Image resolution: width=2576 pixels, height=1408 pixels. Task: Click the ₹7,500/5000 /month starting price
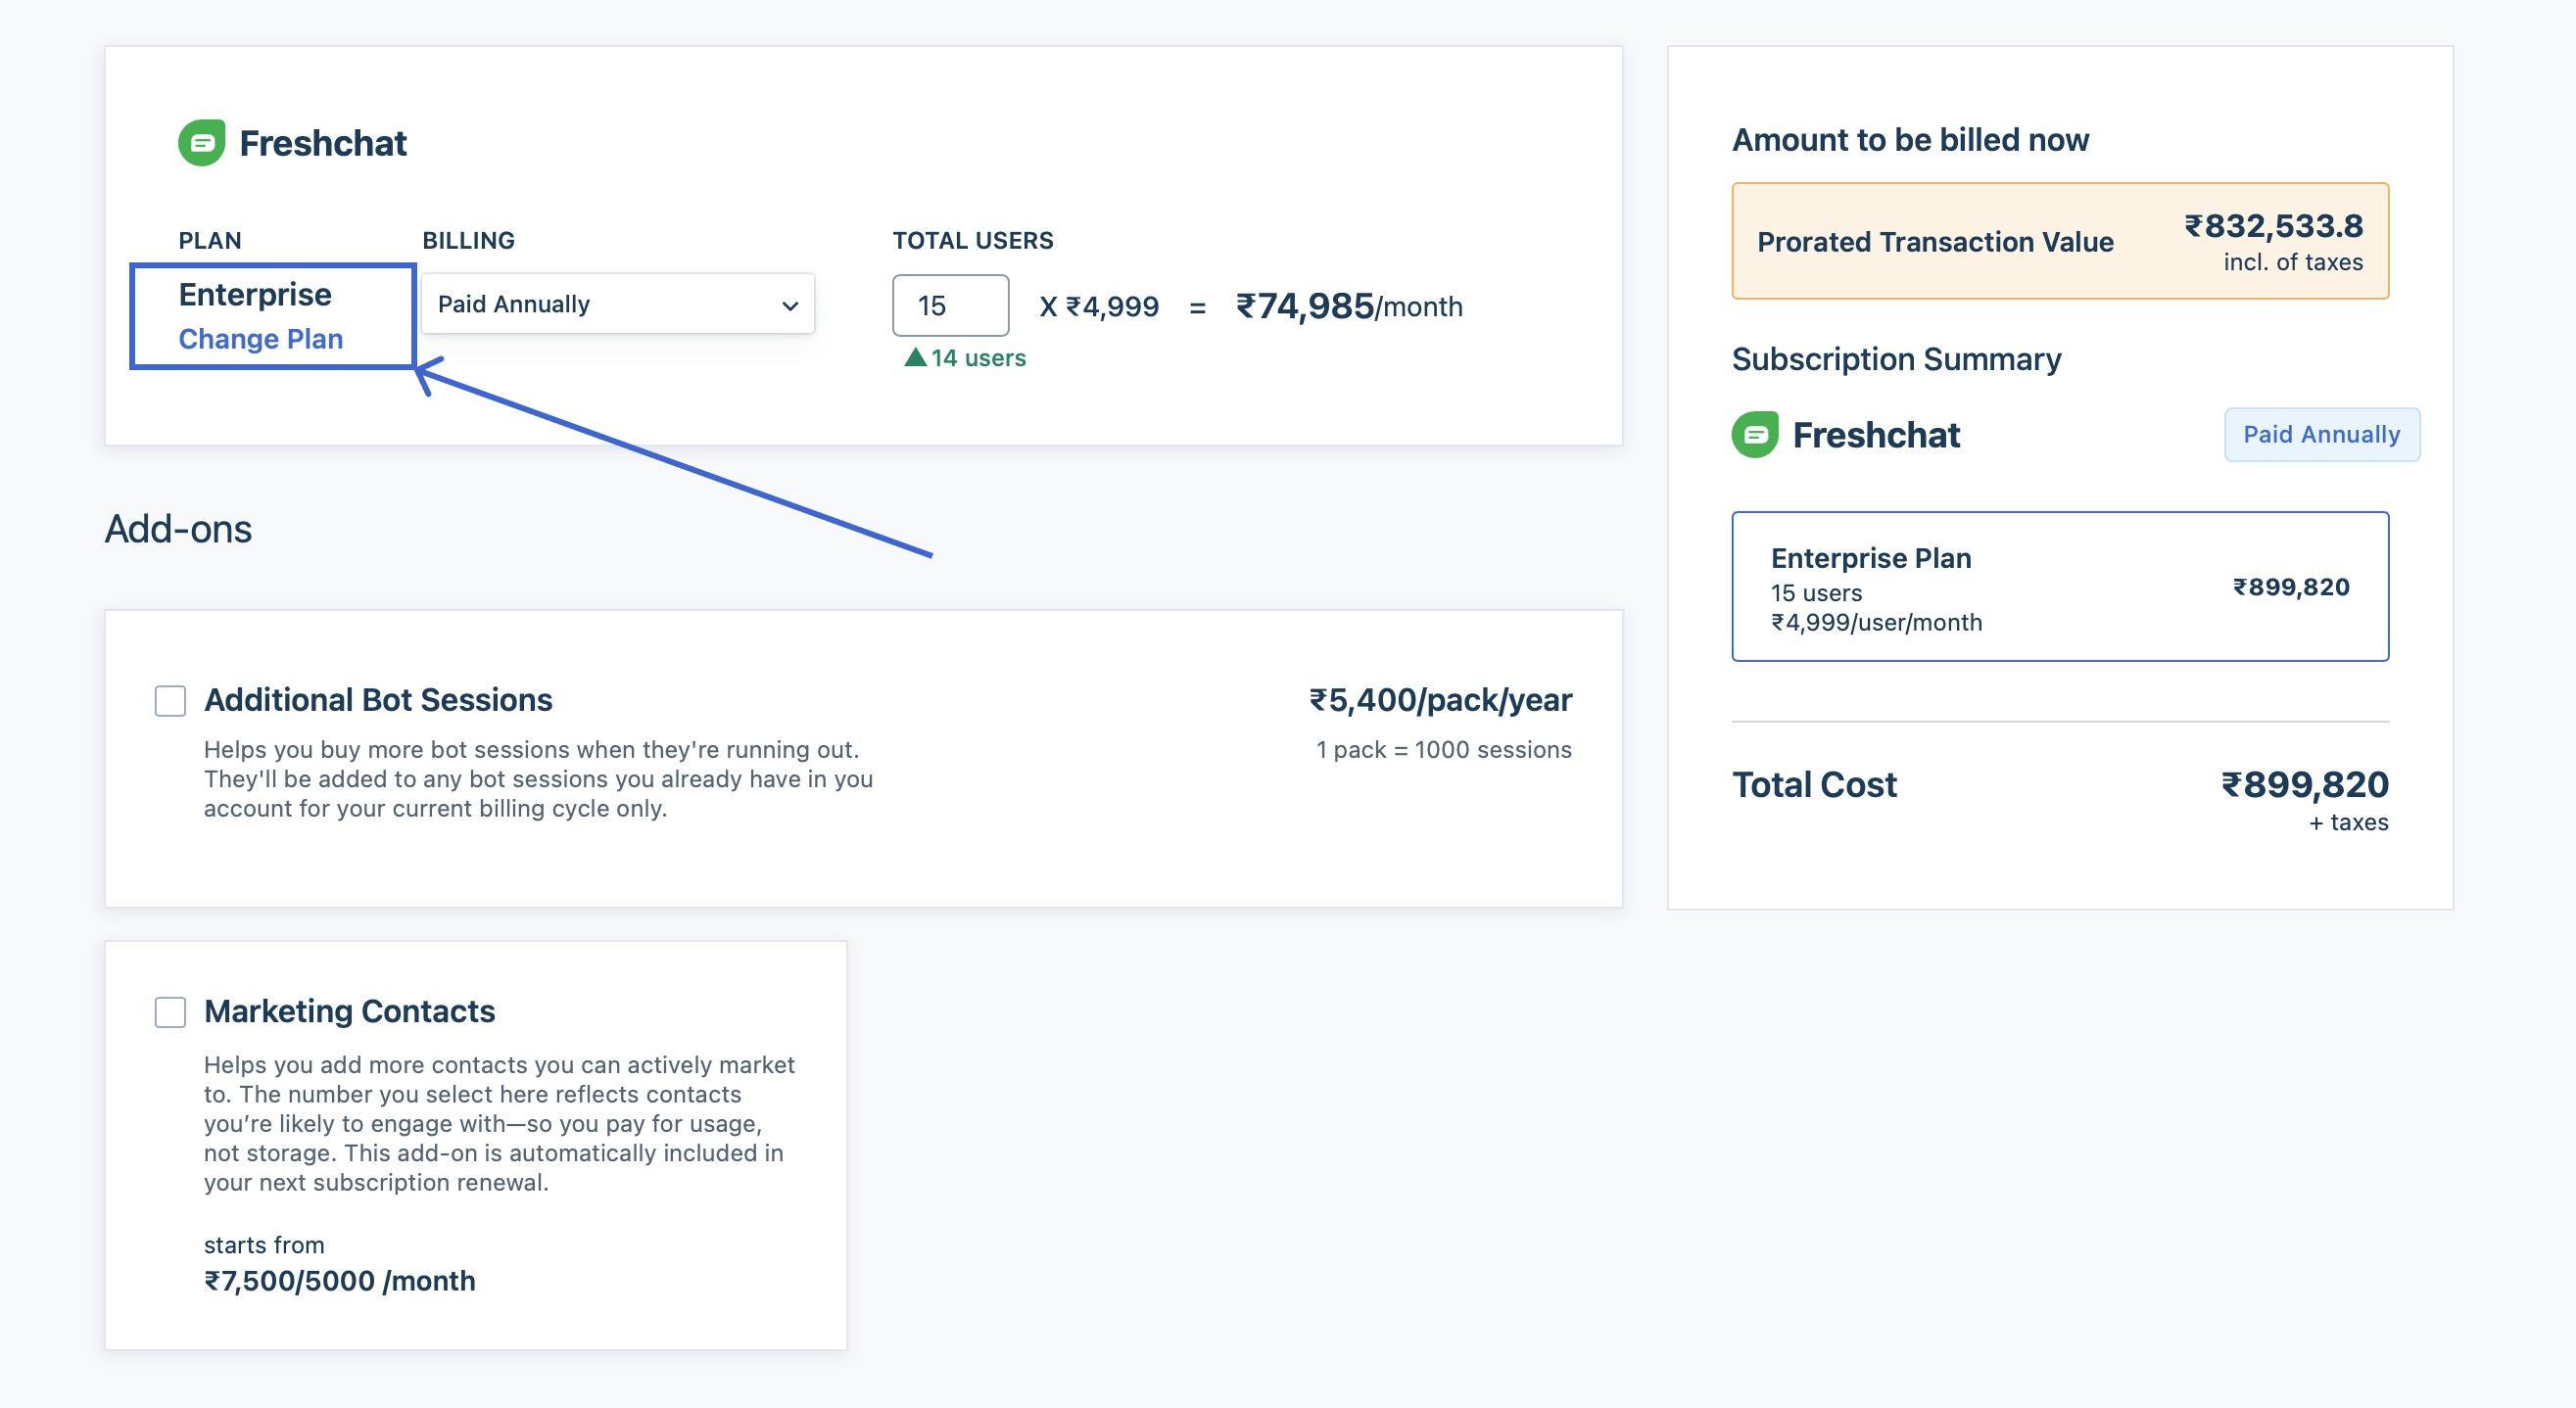(x=340, y=1280)
